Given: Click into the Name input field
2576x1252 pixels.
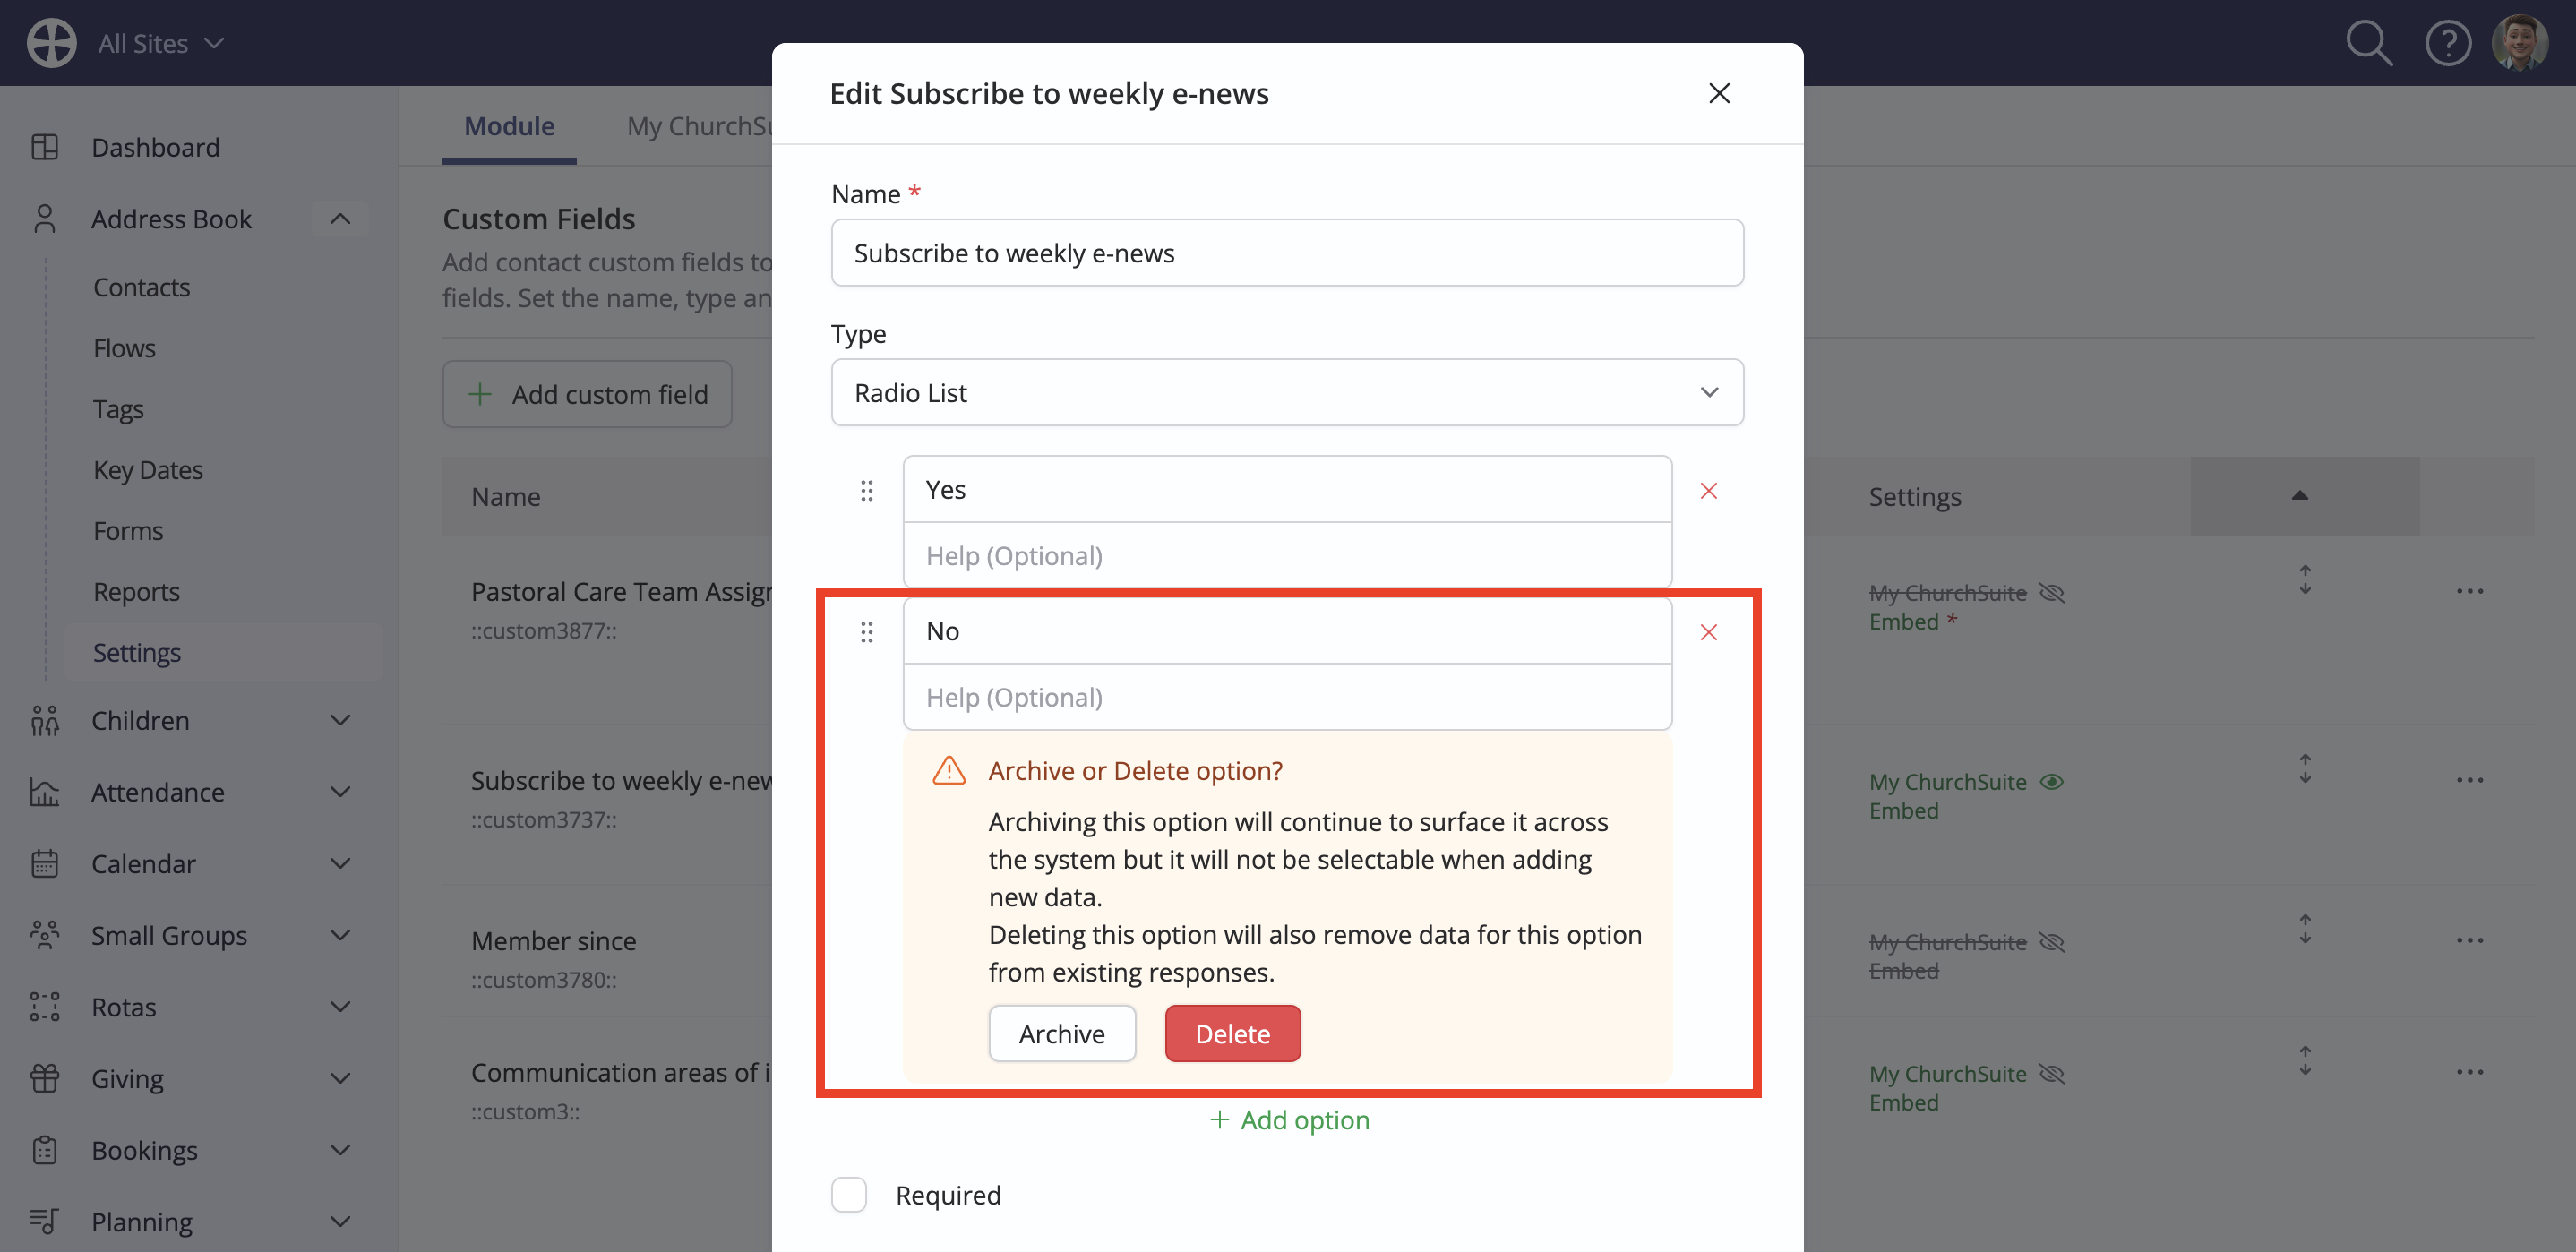Looking at the screenshot, I should [1287, 252].
